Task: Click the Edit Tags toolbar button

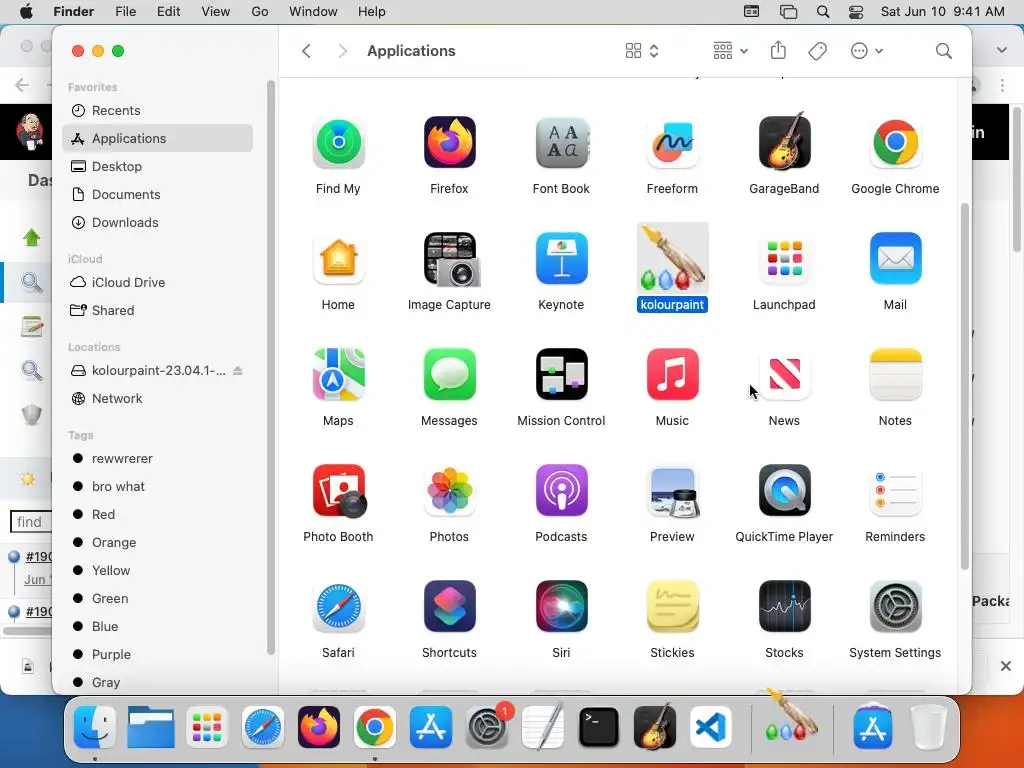Action: pos(818,51)
